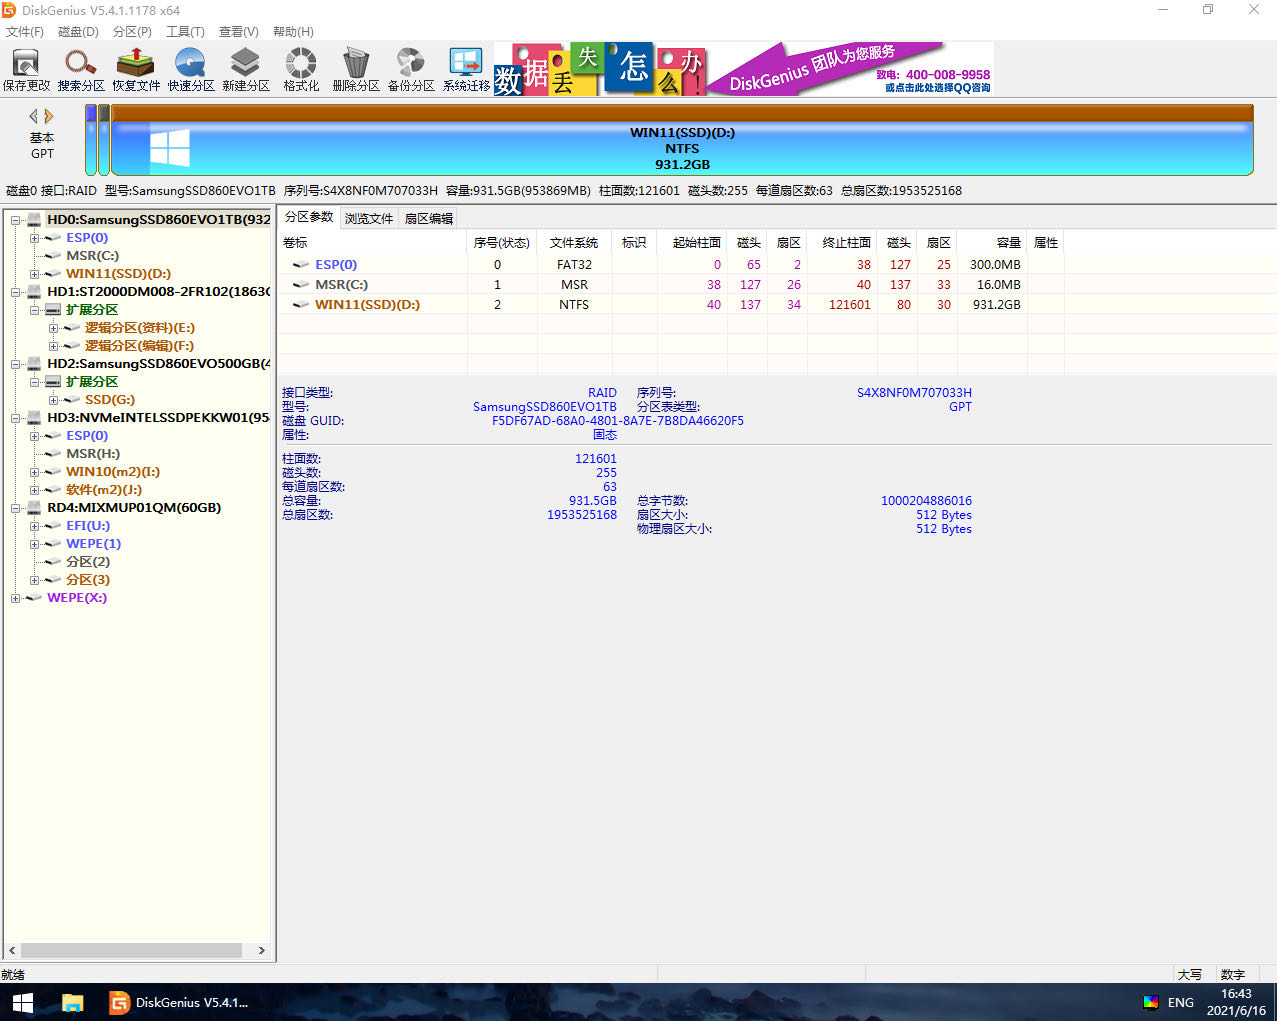This screenshot has height=1021, width=1277.
Task: Choose the 格式化 format tool
Action: [x=301, y=70]
